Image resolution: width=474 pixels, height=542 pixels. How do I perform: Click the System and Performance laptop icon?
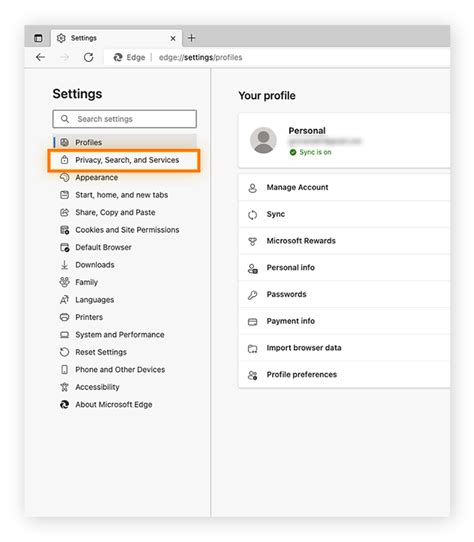pyautogui.click(x=64, y=335)
